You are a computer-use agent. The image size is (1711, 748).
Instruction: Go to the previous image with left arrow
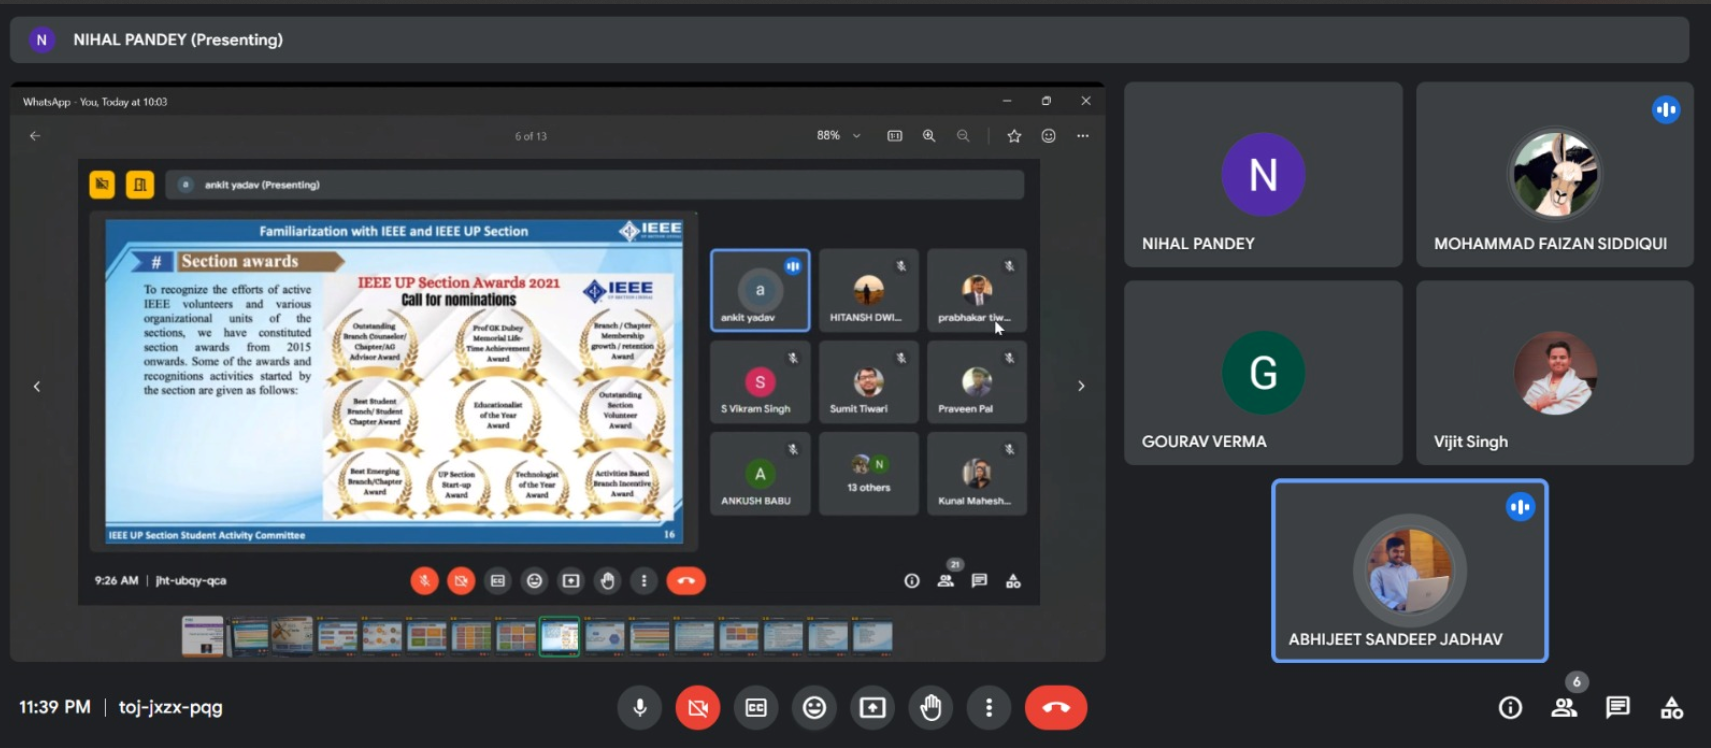pos(37,386)
